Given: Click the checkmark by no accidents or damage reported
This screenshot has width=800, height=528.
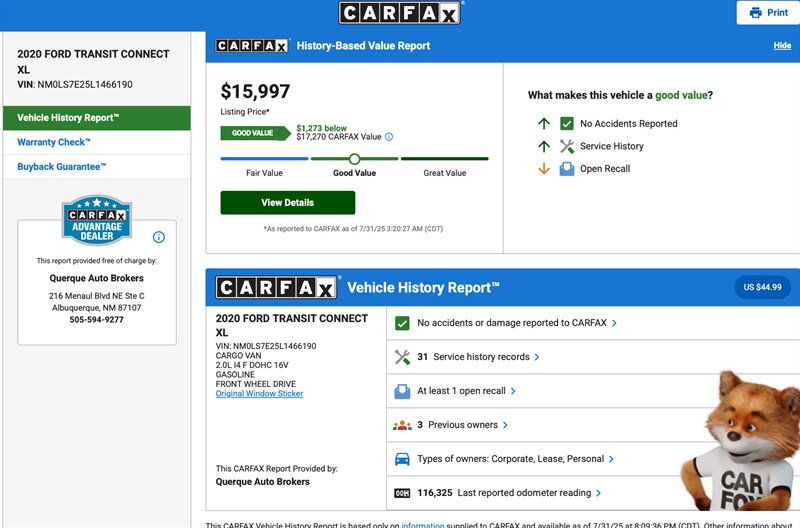Looking at the screenshot, I should pos(402,323).
